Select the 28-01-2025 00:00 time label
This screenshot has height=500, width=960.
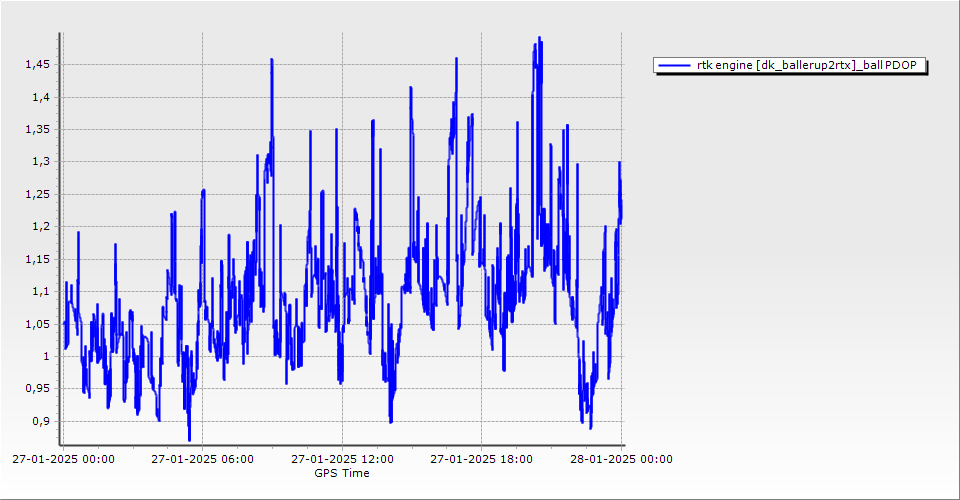tap(621, 459)
